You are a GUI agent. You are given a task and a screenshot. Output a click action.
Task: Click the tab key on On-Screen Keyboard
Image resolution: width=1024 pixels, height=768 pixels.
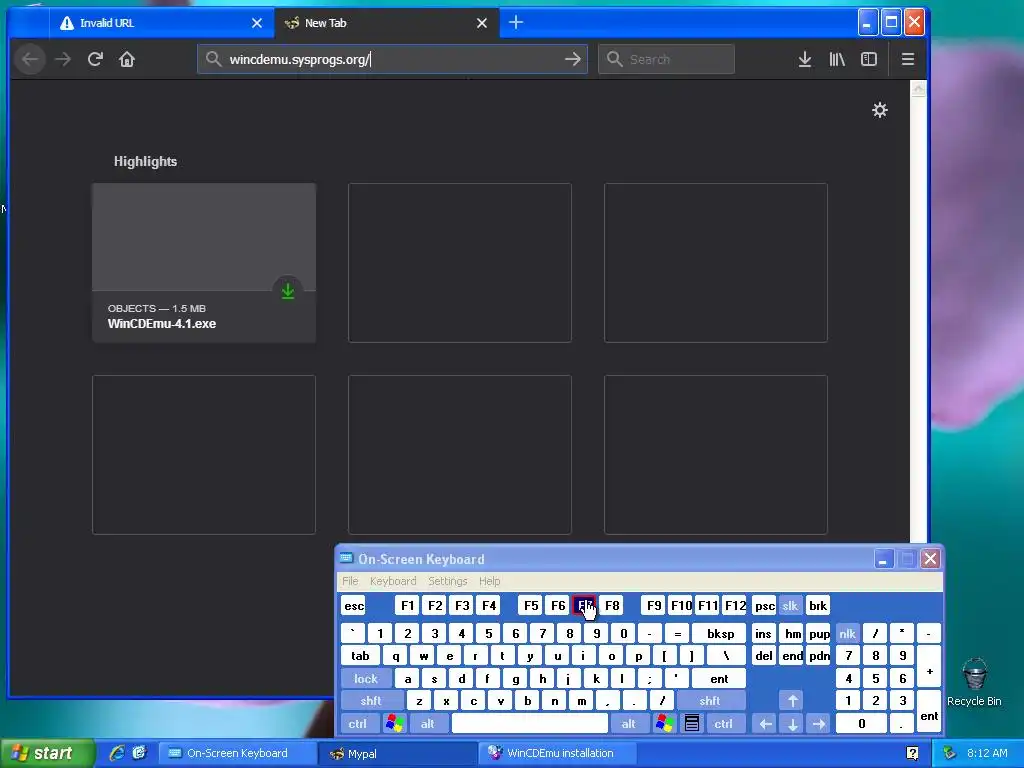pyautogui.click(x=360, y=656)
